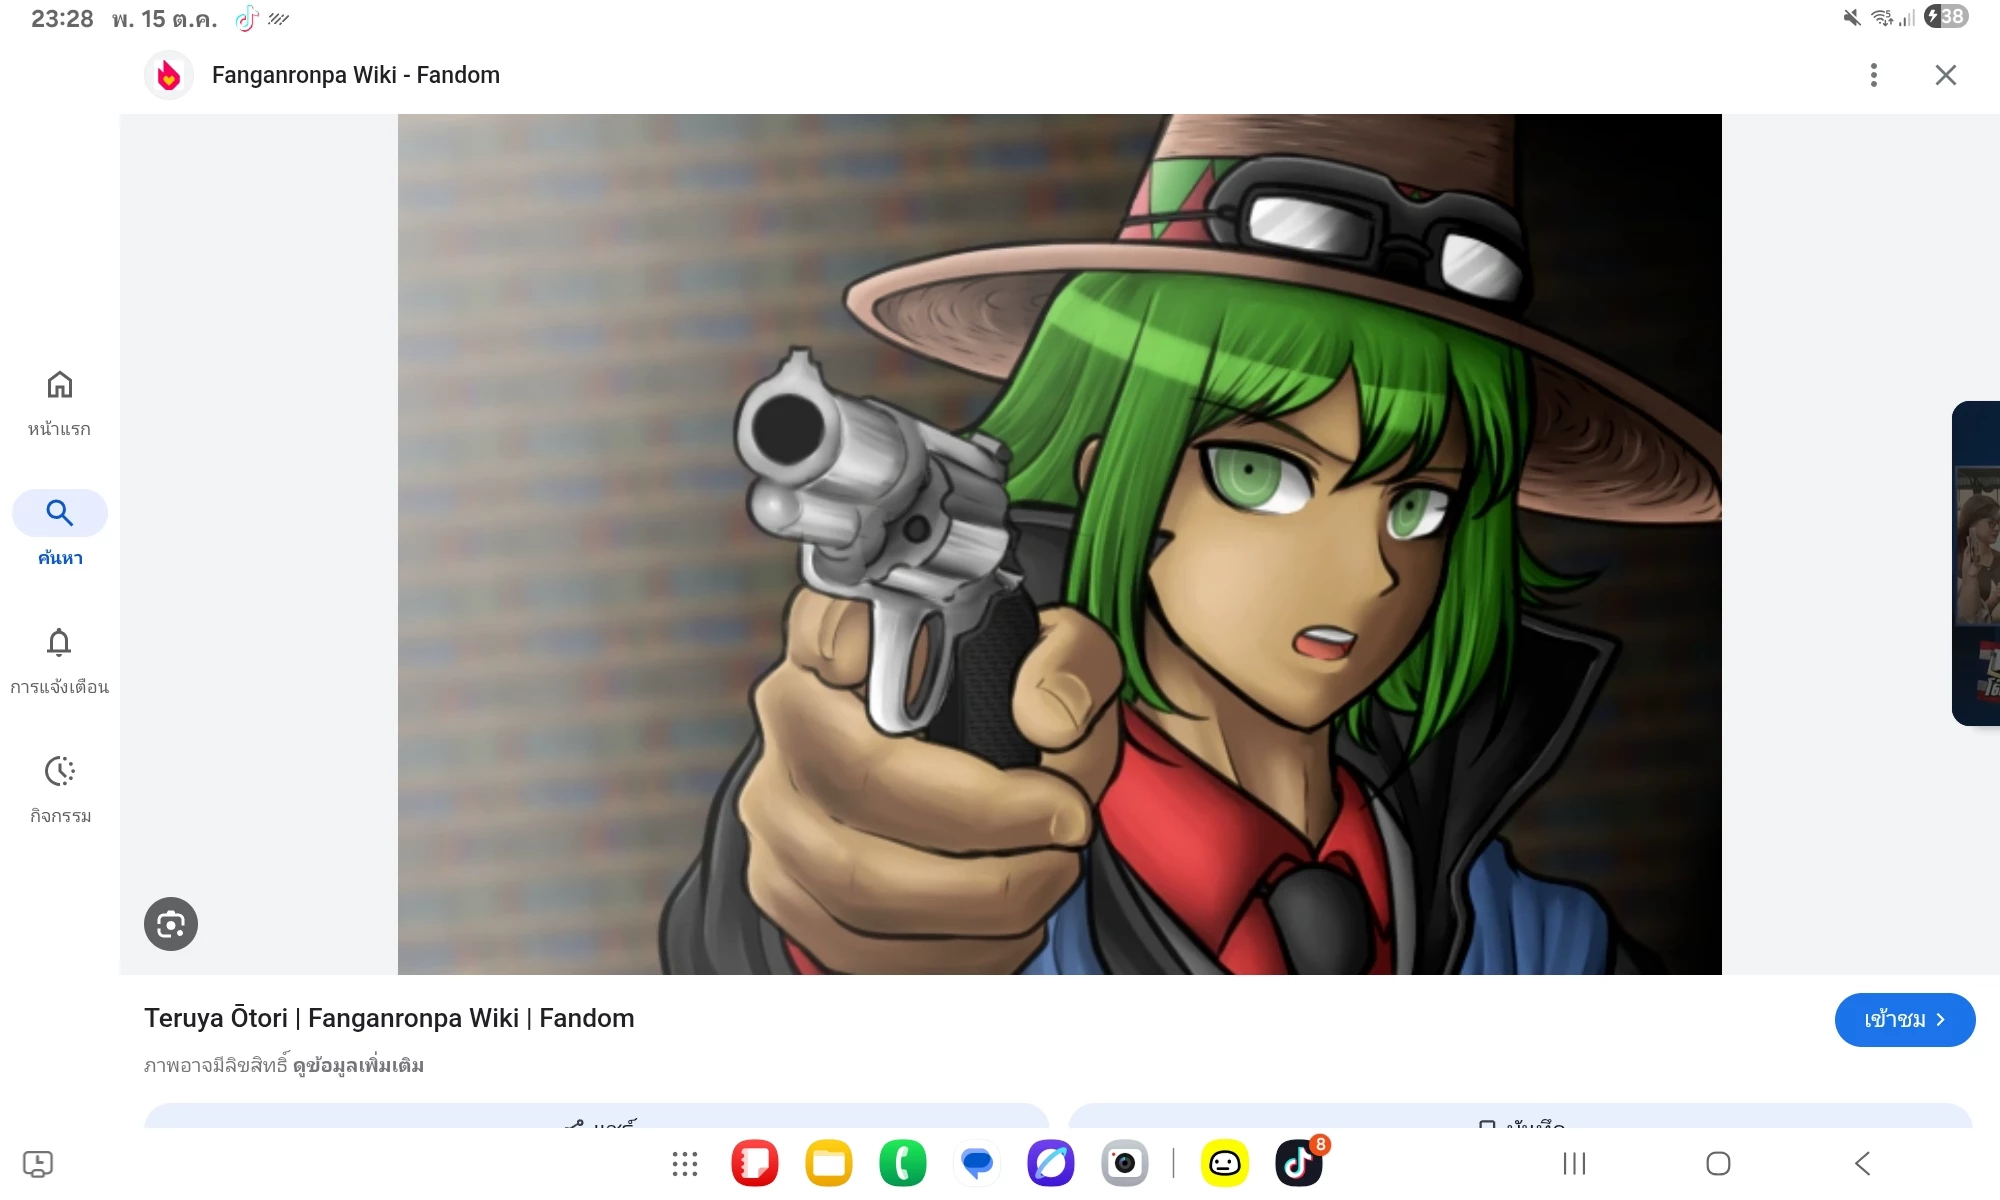Open the next image thumbnail on right
The height and width of the screenshot is (1200, 2000).
pyautogui.click(x=1976, y=563)
